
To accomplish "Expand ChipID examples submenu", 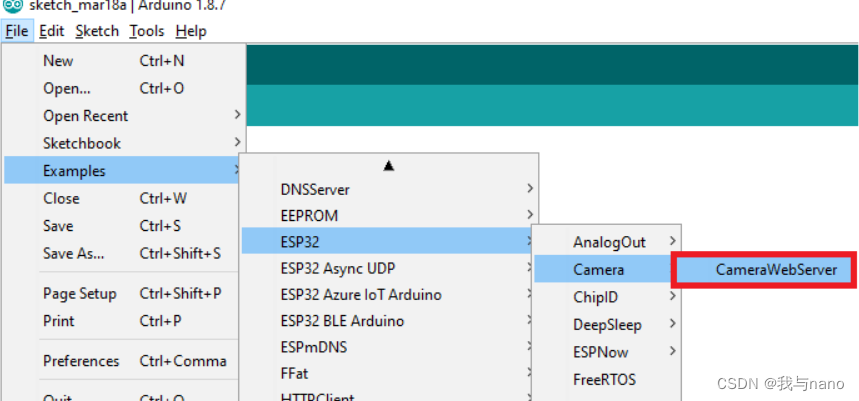I will point(607,297).
